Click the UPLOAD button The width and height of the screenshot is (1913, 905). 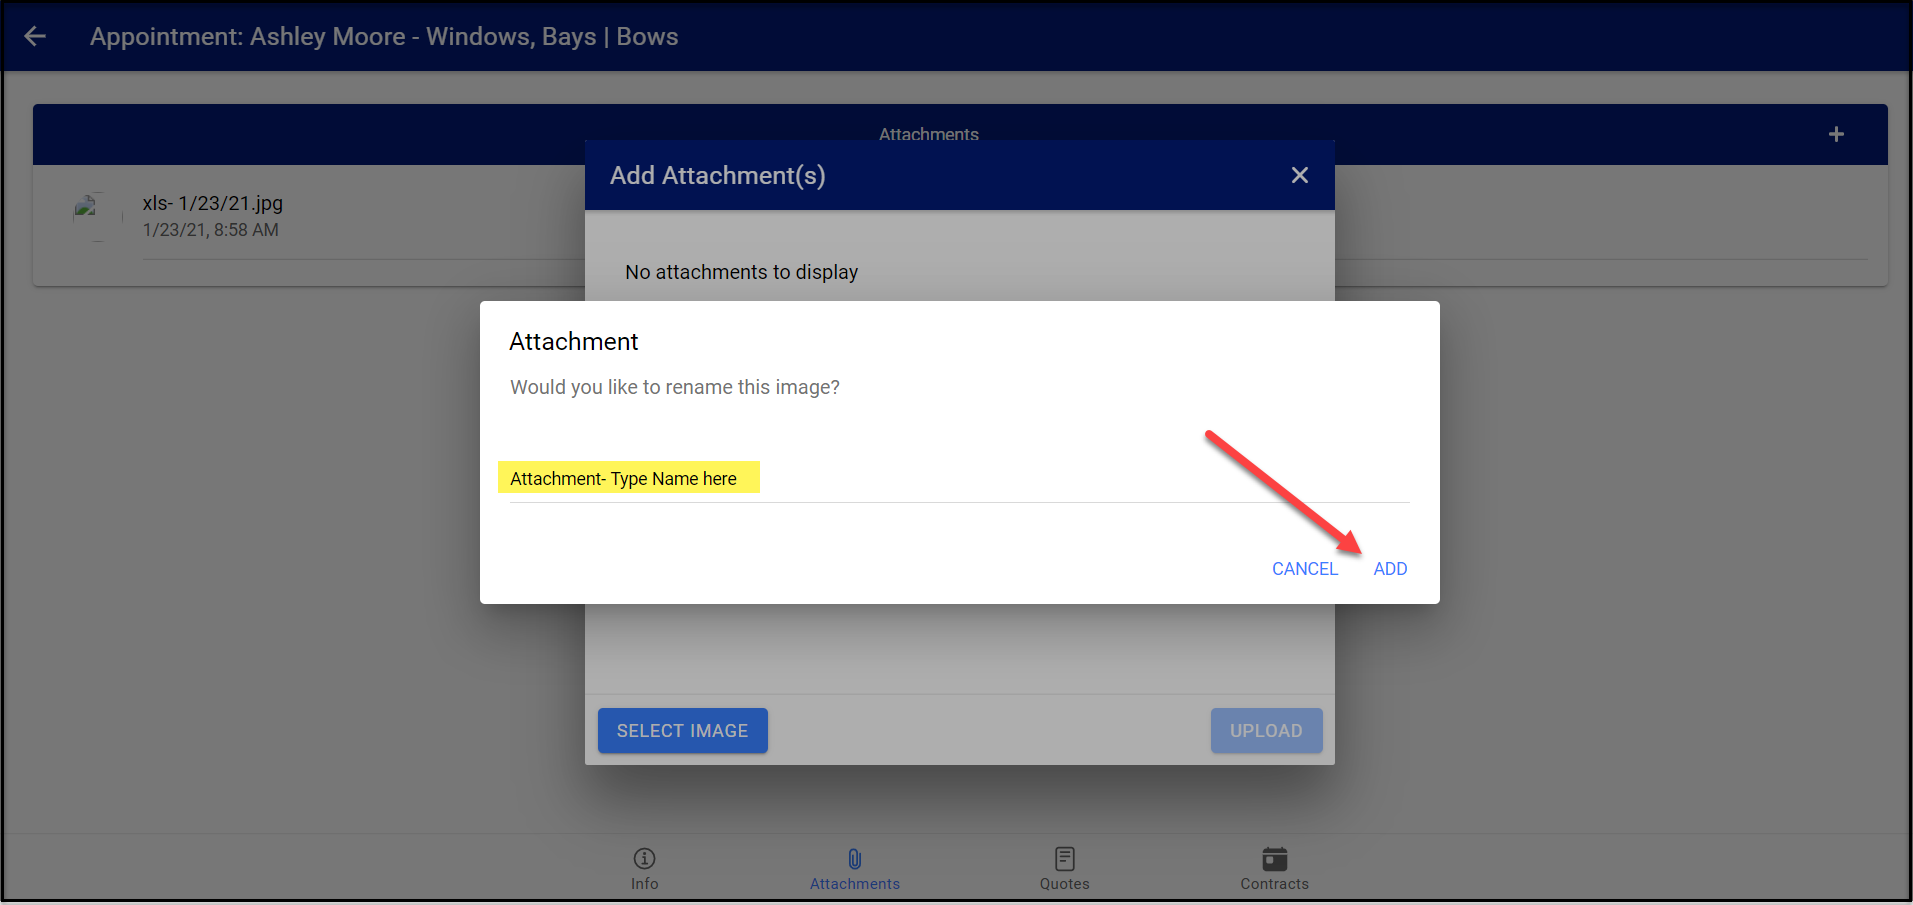pyautogui.click(x=1266, y=731)
